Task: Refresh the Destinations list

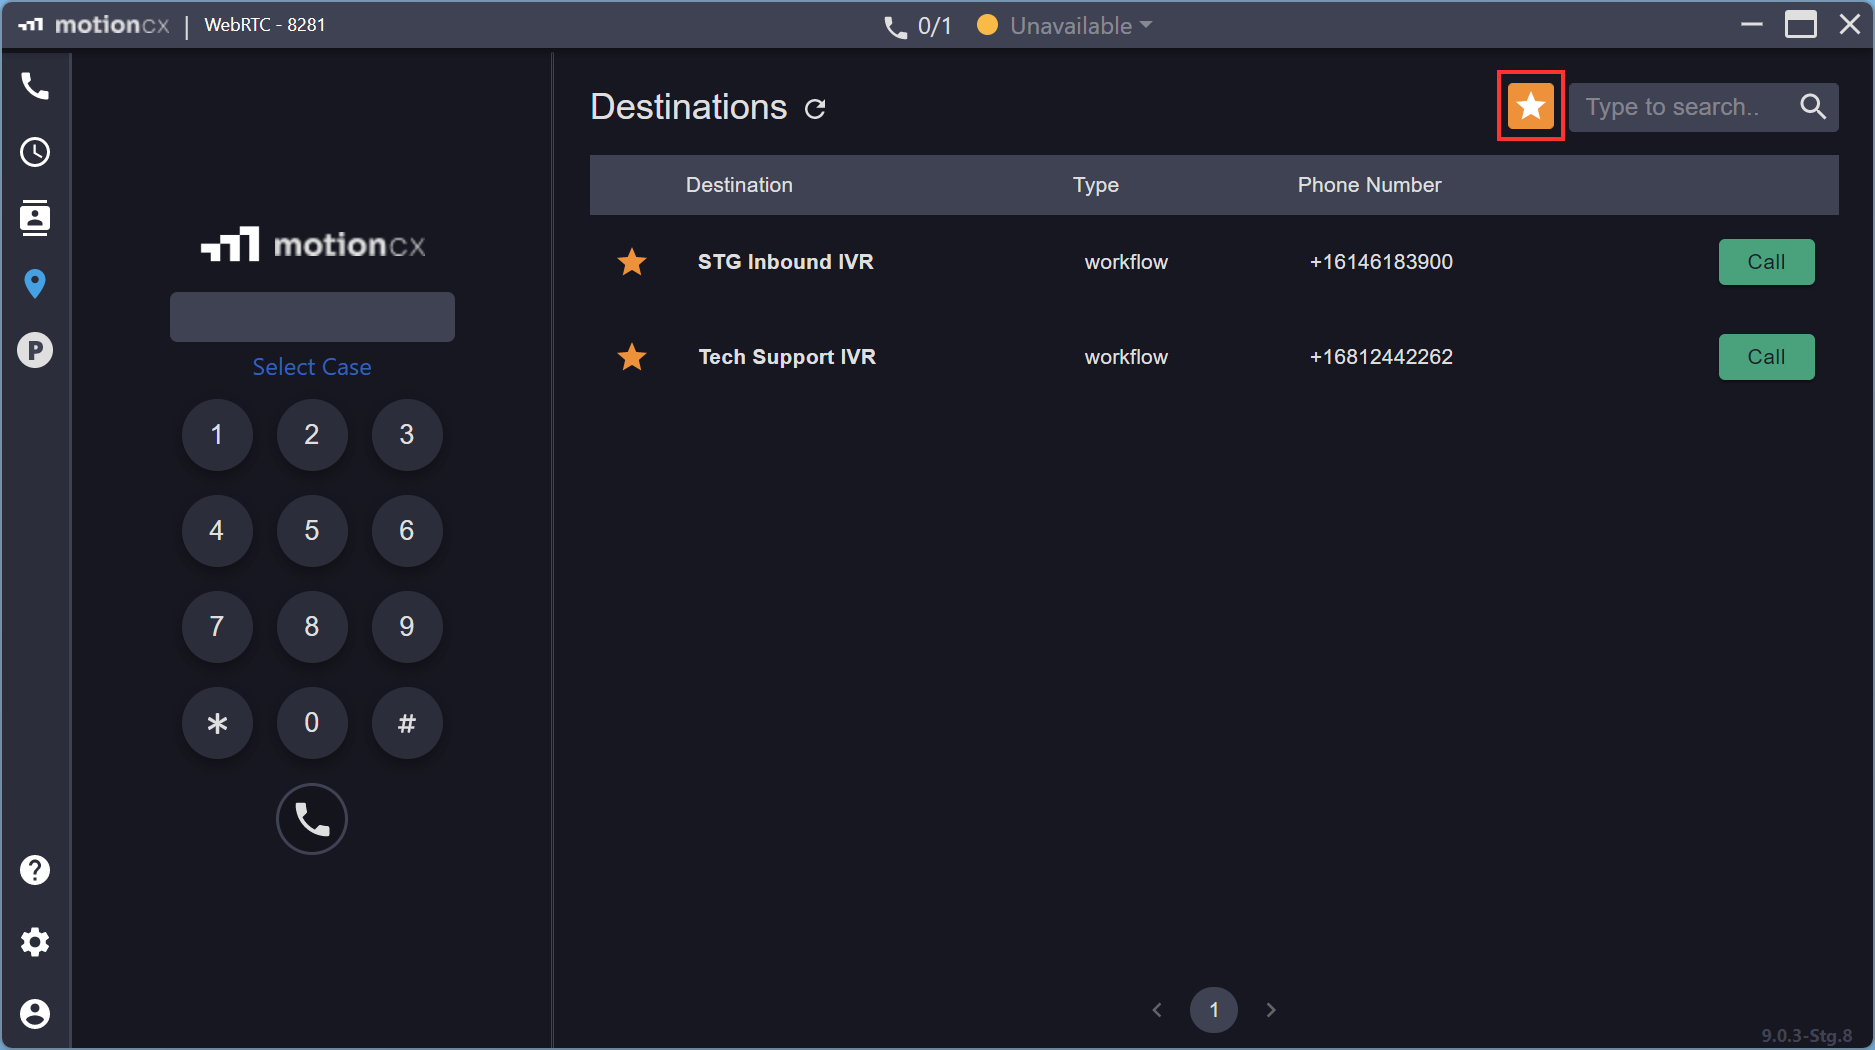Action: tap(815, 108)
